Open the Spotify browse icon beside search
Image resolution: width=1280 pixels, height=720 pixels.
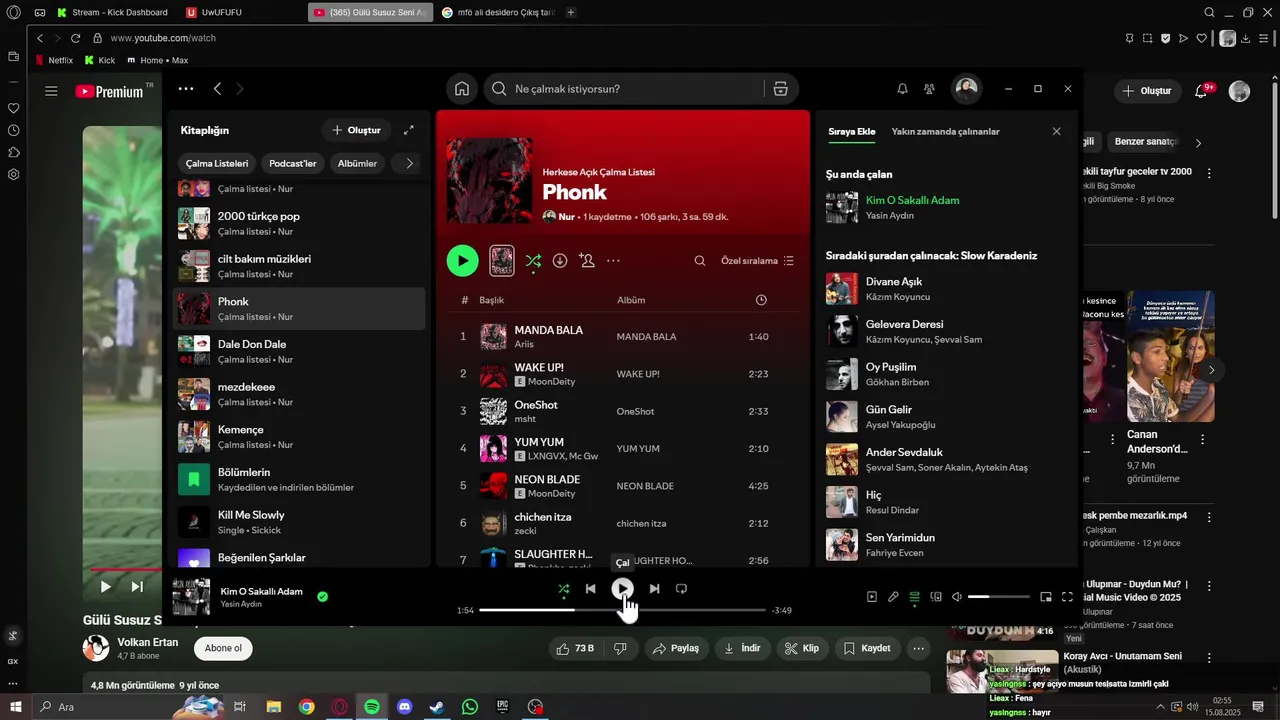(x=781, y=89)
